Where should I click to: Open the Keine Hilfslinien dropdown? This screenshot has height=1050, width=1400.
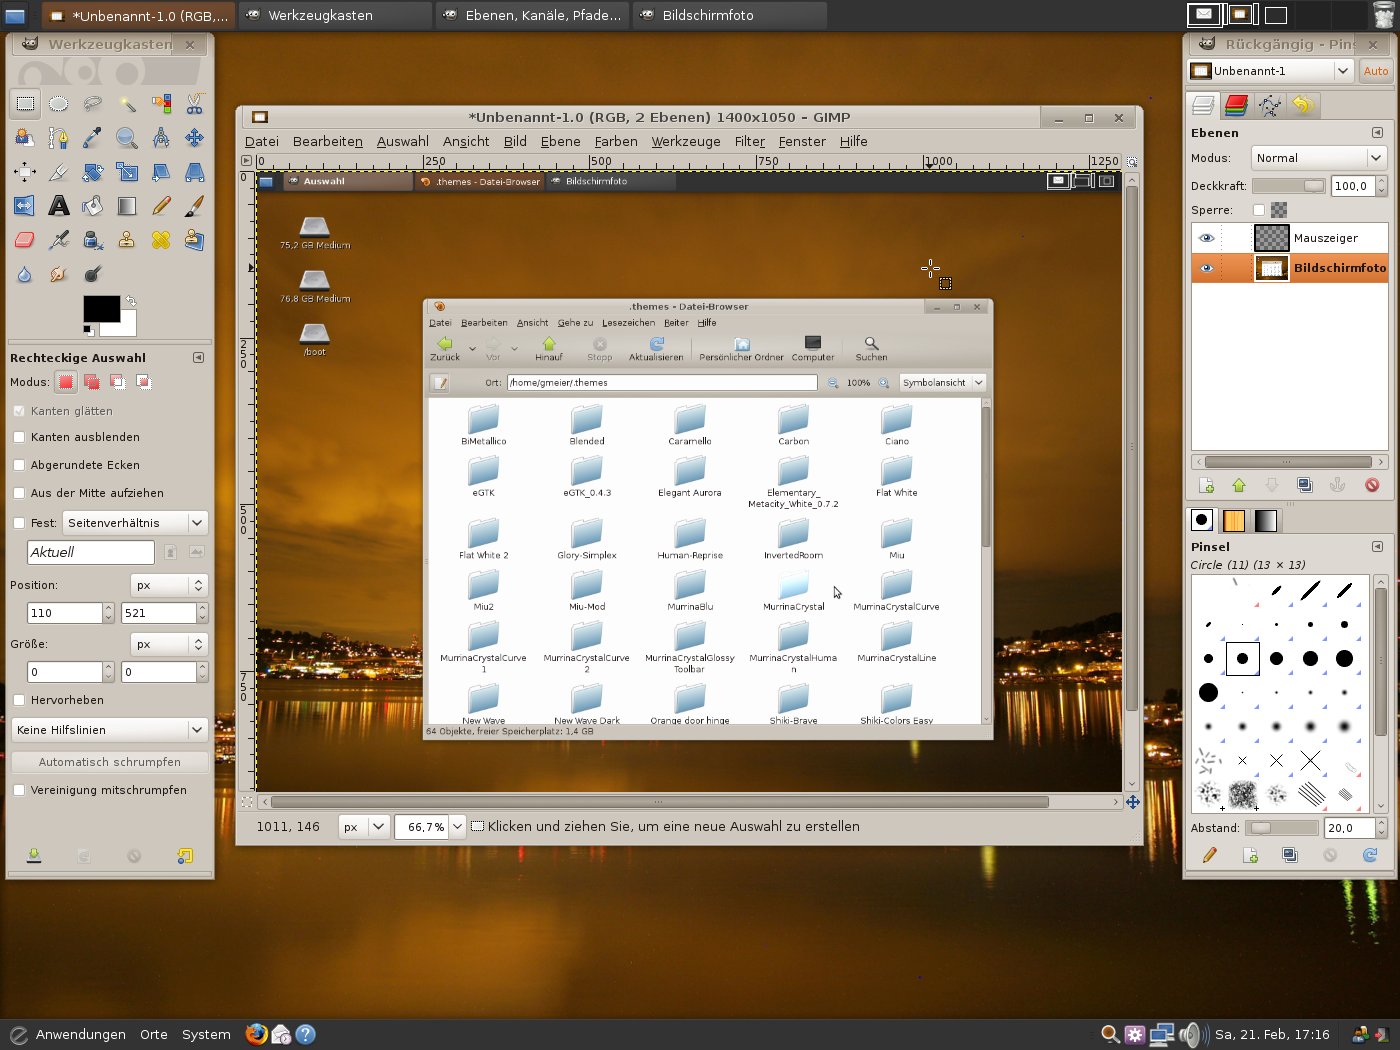point(110,730)
